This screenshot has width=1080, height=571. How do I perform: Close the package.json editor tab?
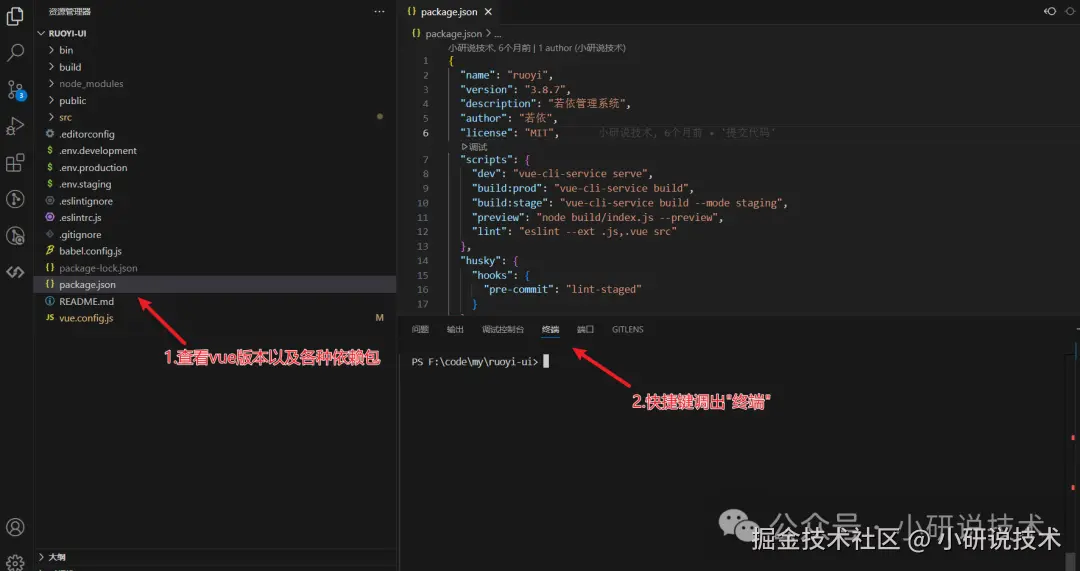(488, 12)
